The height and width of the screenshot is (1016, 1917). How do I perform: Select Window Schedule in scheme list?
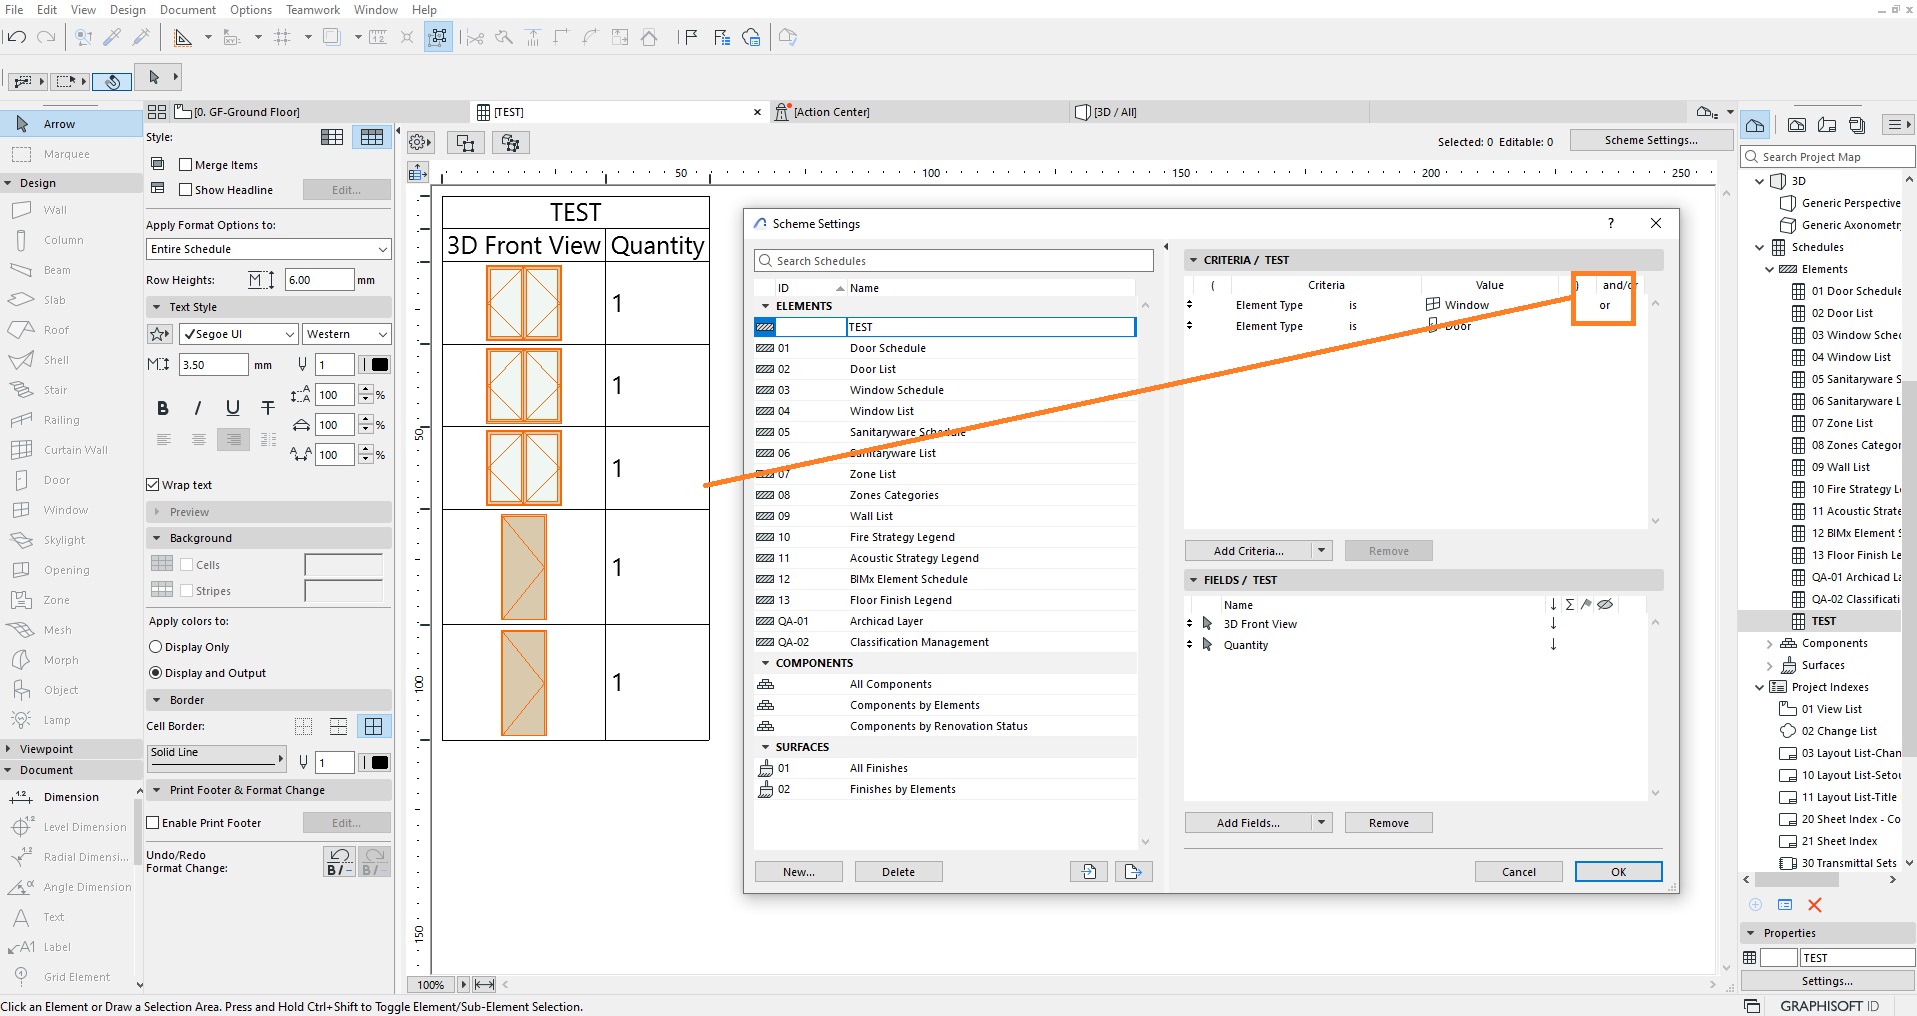[x=945, y=390]
